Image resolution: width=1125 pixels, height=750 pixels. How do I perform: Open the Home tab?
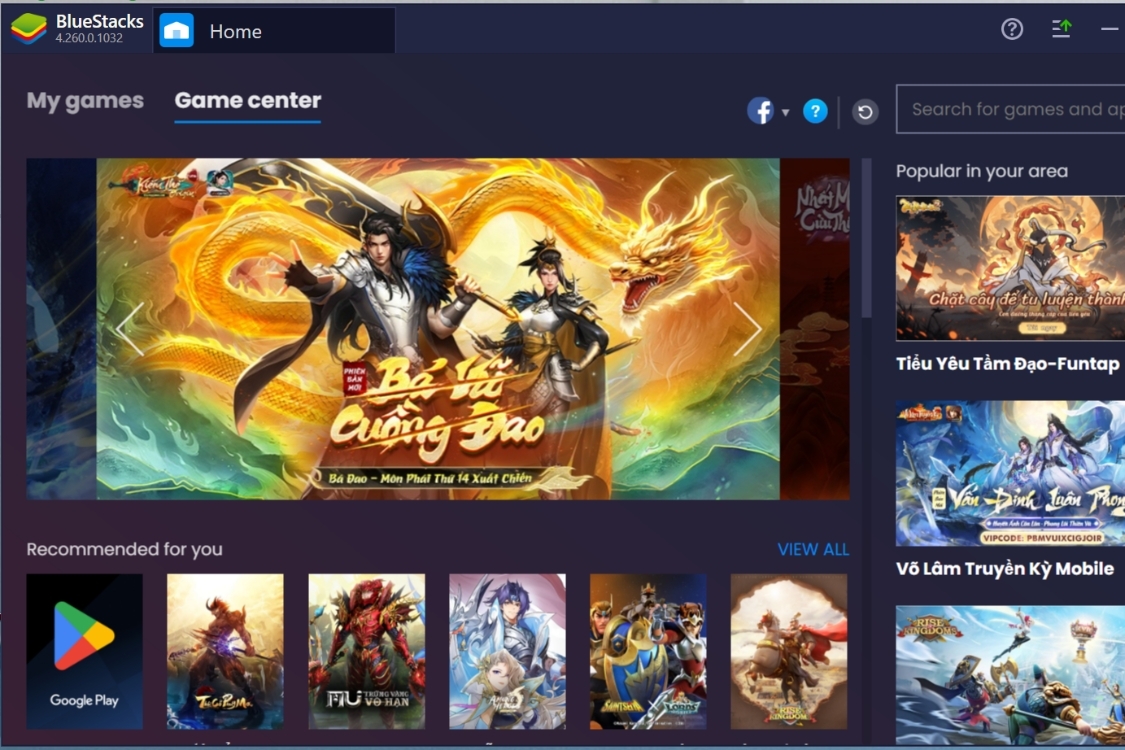pos(273,31)
